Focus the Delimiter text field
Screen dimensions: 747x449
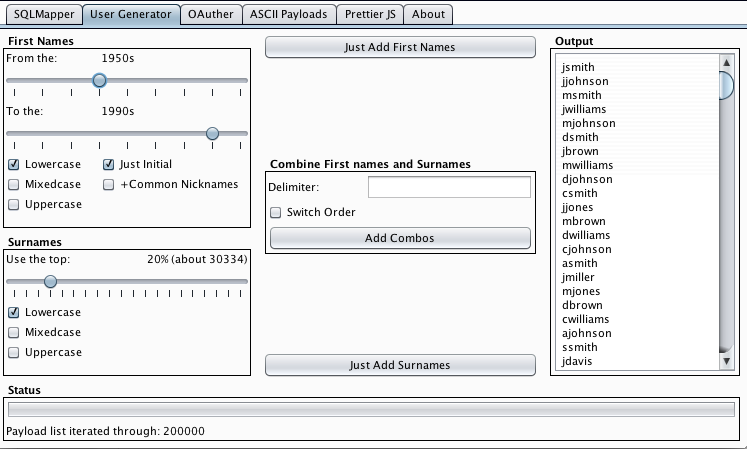click(449, 187)
